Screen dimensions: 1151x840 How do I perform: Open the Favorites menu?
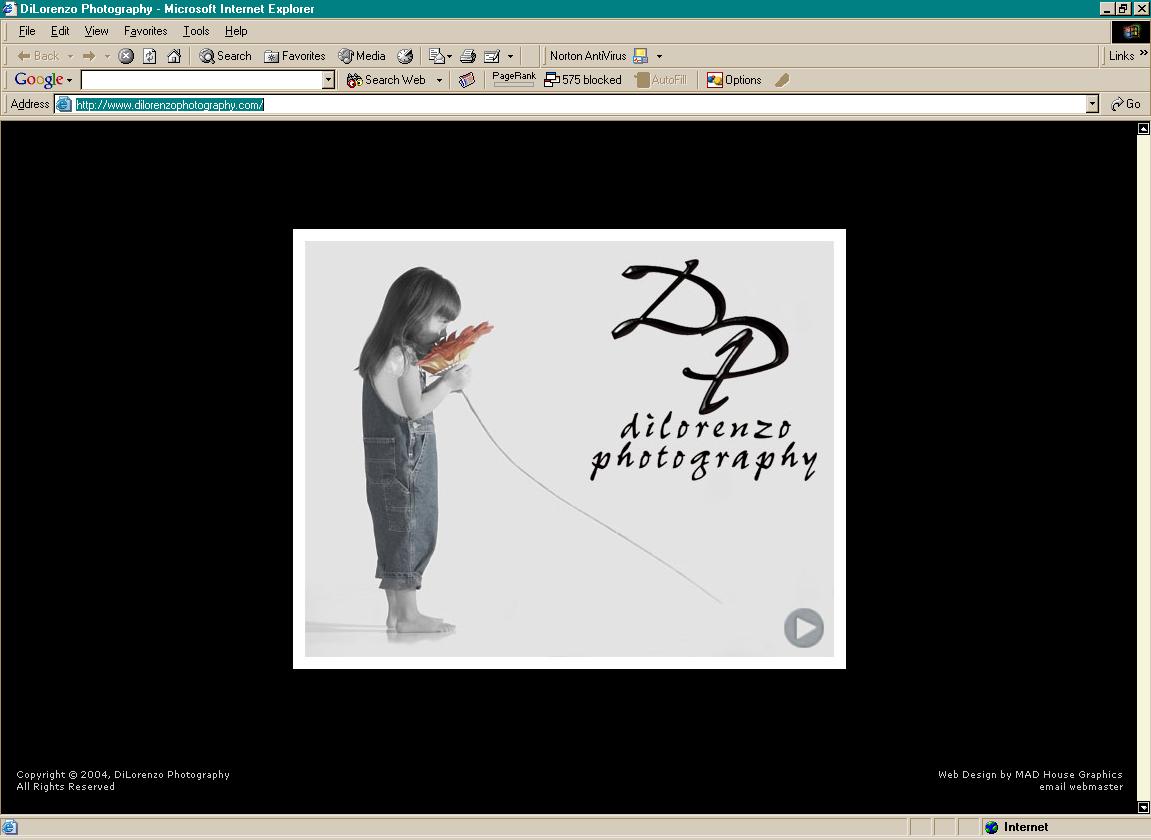point(145,31)
